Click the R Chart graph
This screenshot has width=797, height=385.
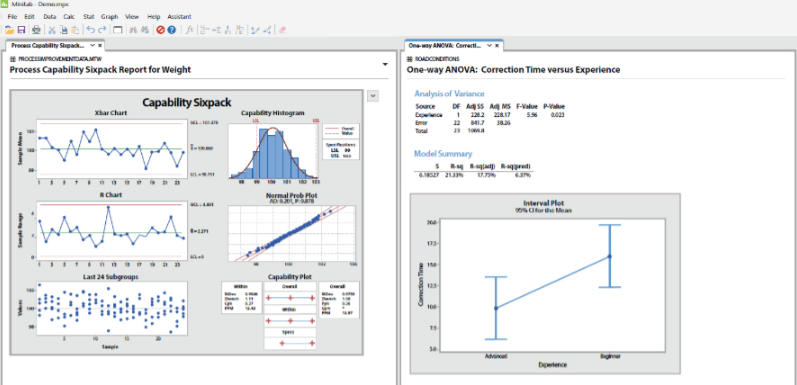(112, 230)
